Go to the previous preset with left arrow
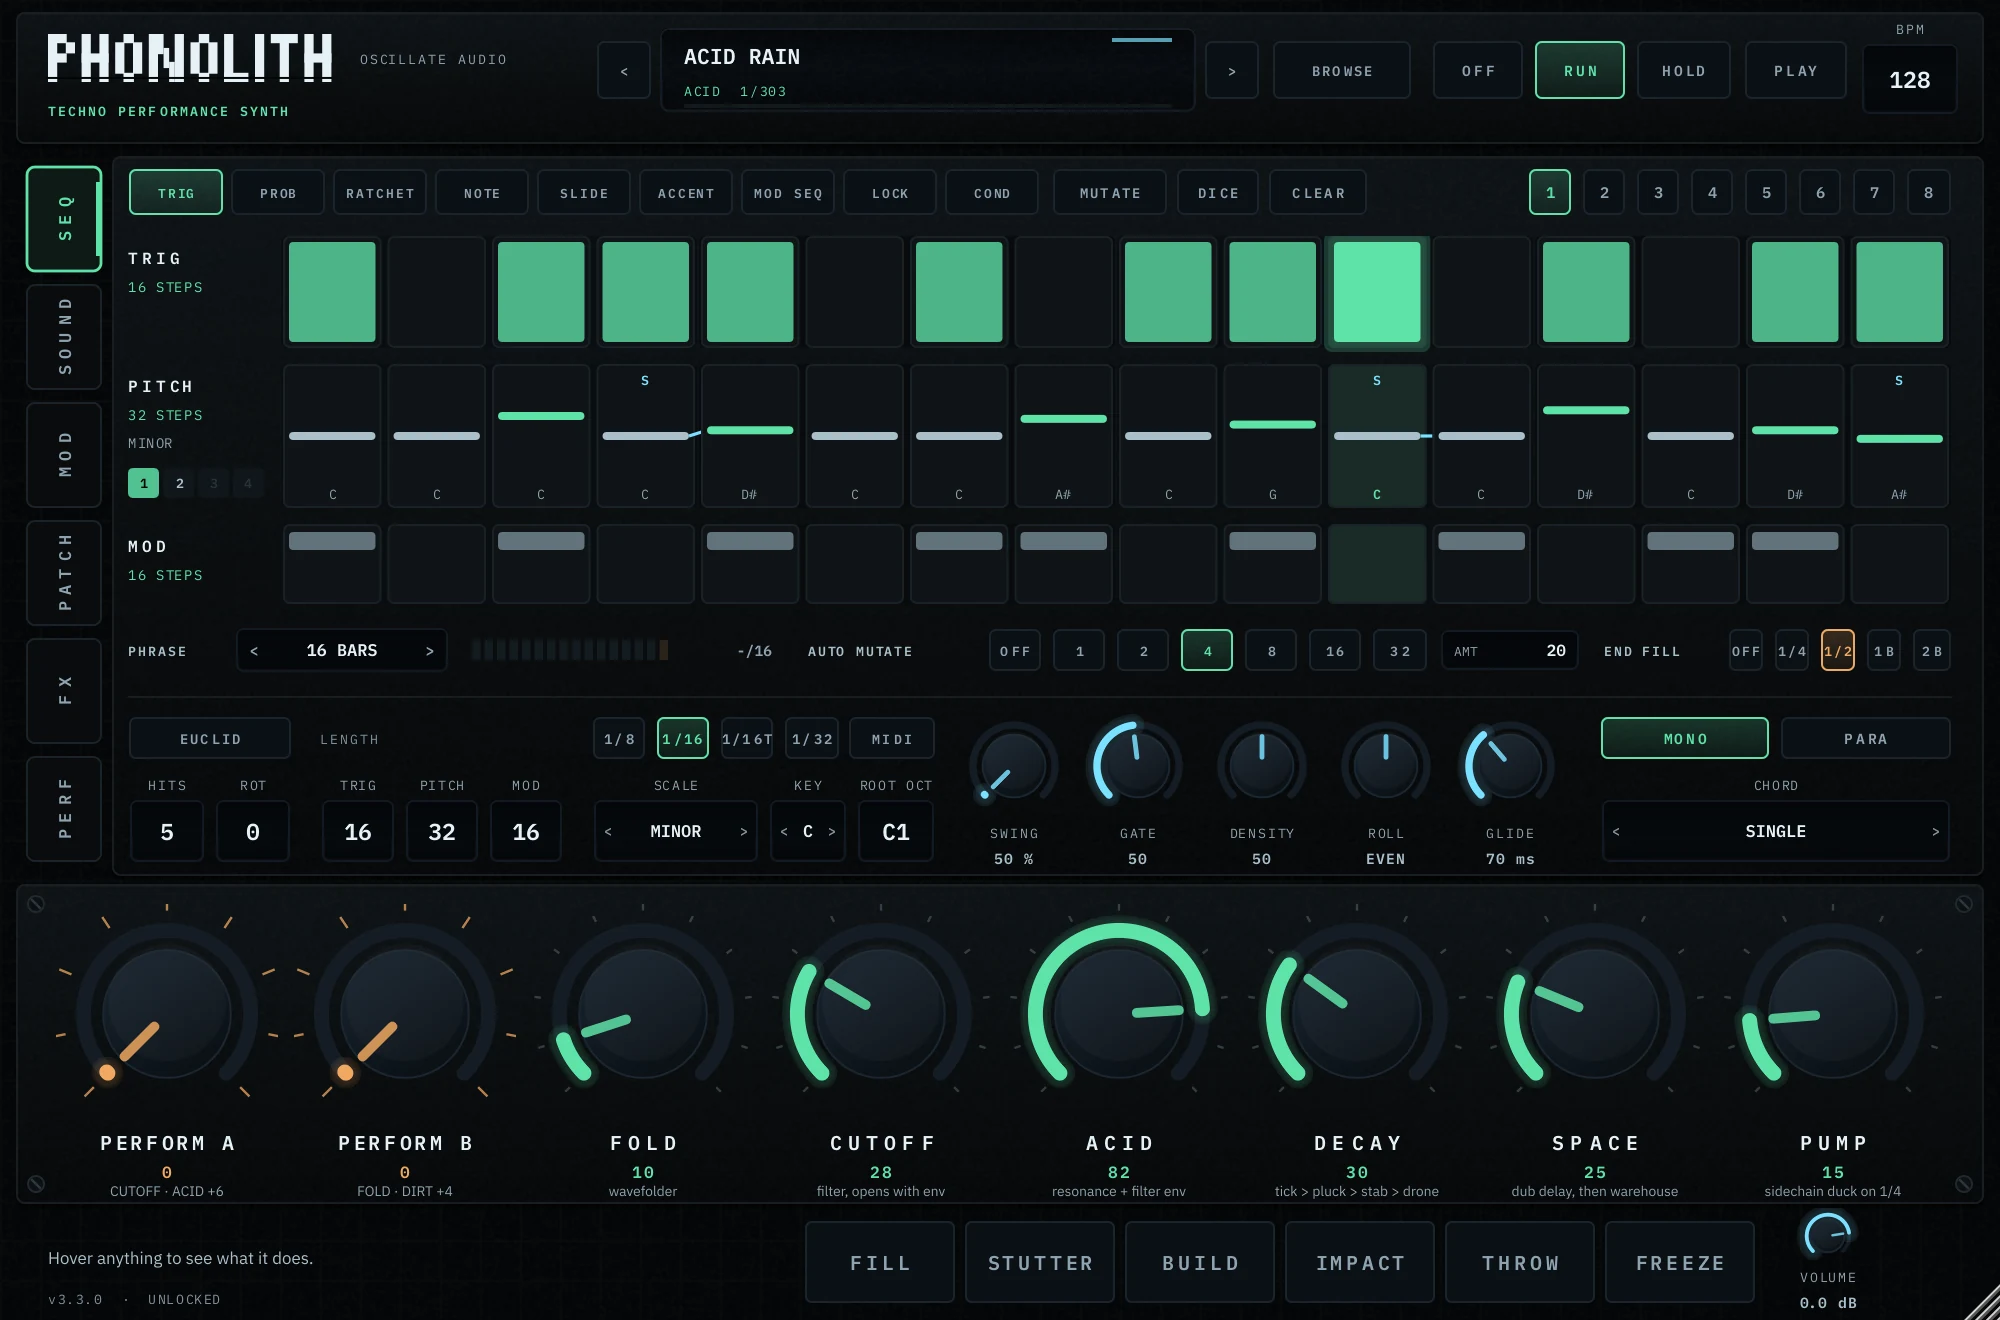Screen dimensions: 2000x1320 tap(624, 71)
